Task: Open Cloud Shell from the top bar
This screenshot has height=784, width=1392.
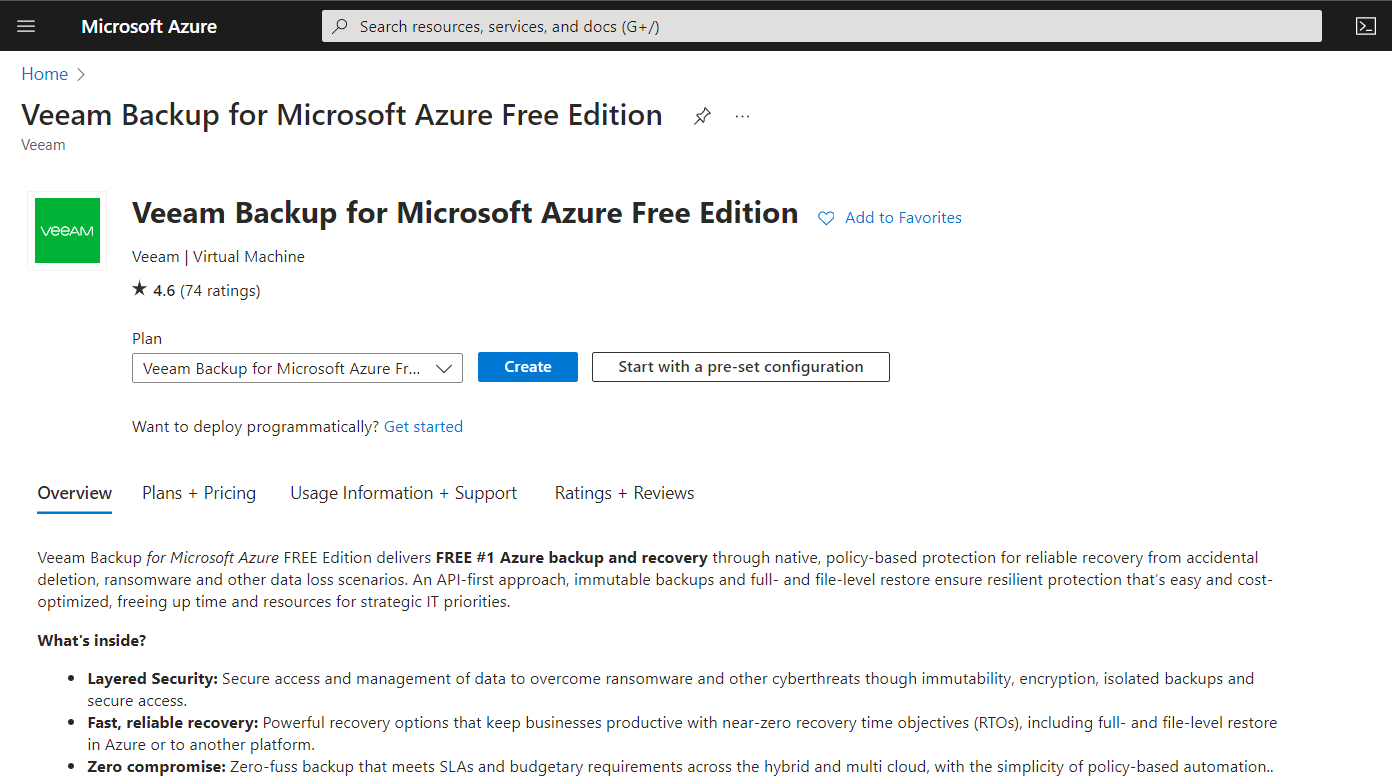Action: 1365,26
